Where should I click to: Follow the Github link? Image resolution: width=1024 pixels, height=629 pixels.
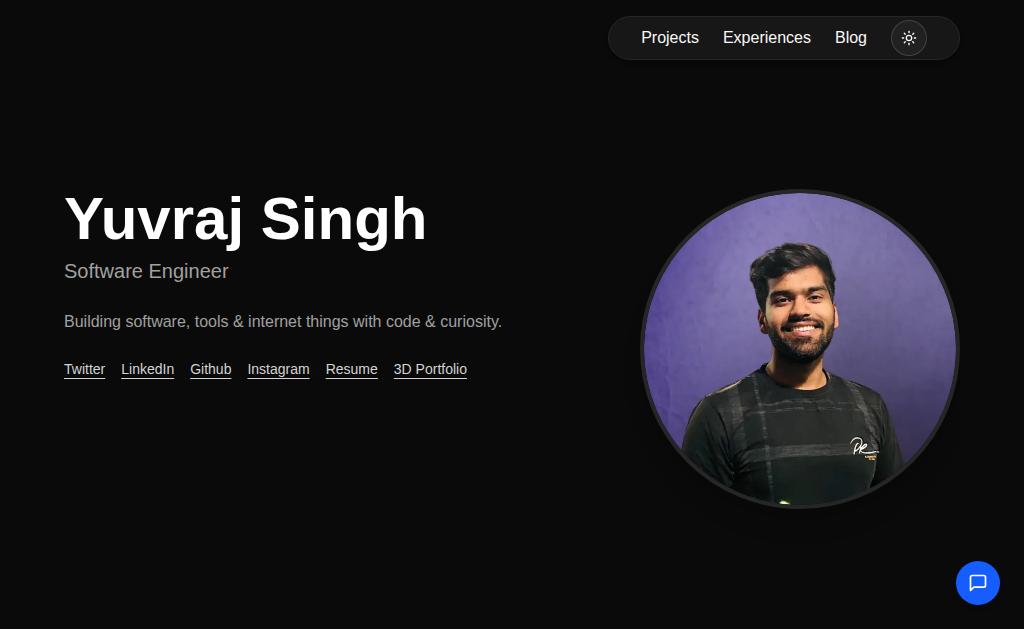pos(210,370)
